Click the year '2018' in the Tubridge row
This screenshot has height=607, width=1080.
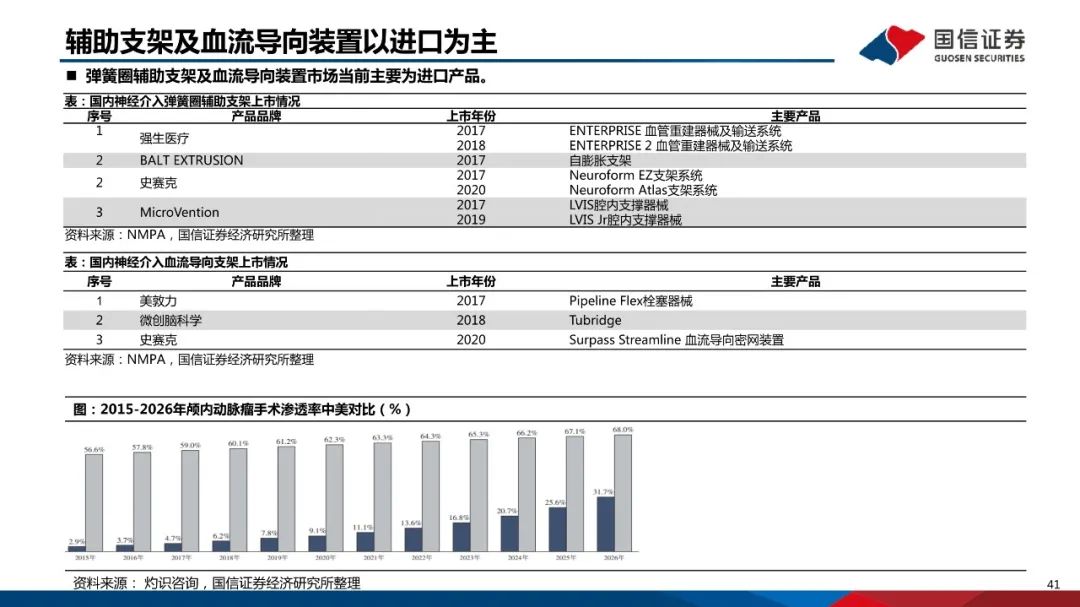click(471, 320)
